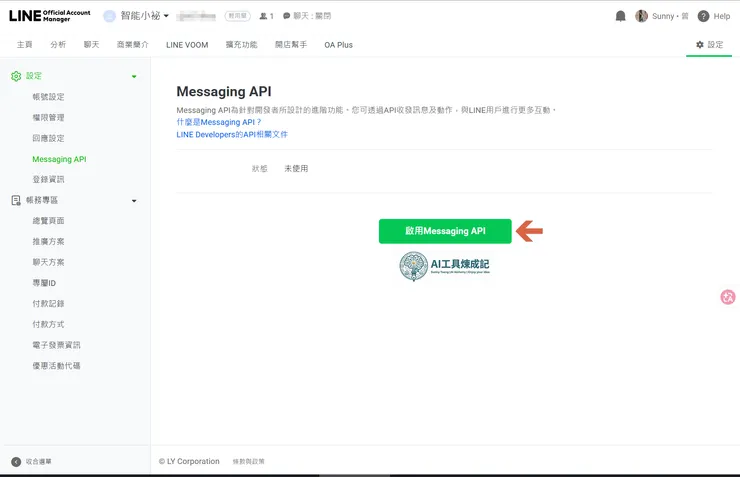The height and width of the screenshot is (477, 740).
Task: Open LINE Developers的API相關文件 link
Action: [232, 134]
